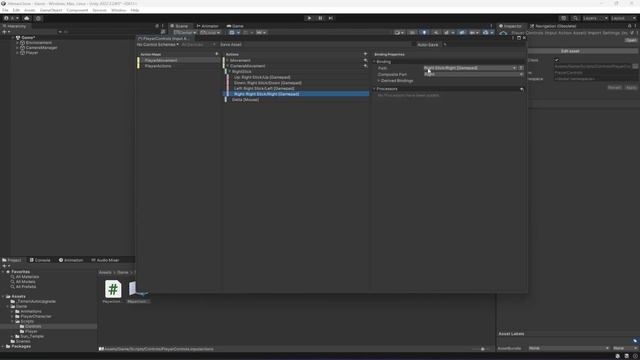Start Play mode with the Play button
The image size is (640, 360).
click(x=309, y=18)
